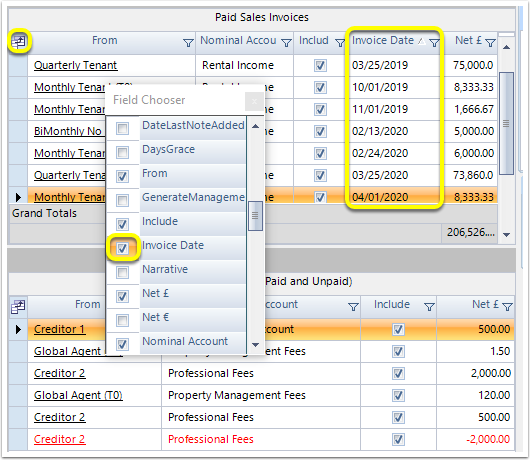
Task: Click filter icon on Nominal Account column
Action: point(286,43)
